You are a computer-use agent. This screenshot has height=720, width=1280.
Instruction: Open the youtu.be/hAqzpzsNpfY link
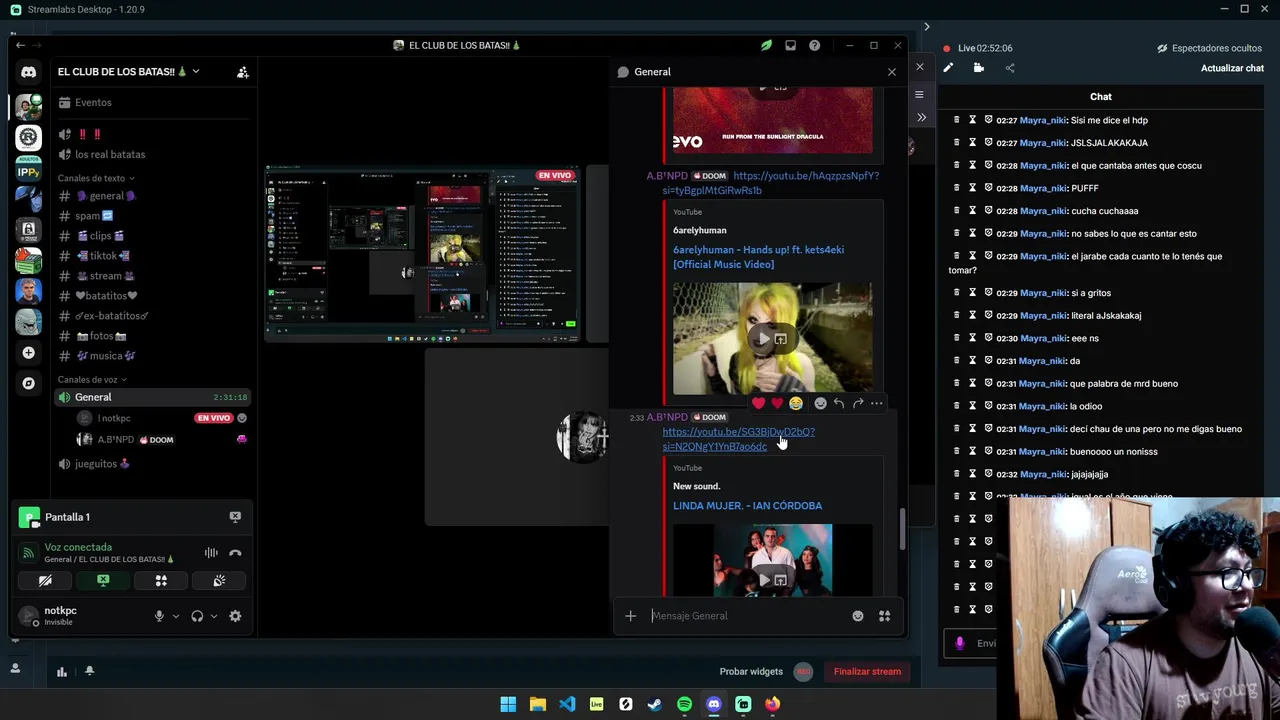click(x=770, y=183)
